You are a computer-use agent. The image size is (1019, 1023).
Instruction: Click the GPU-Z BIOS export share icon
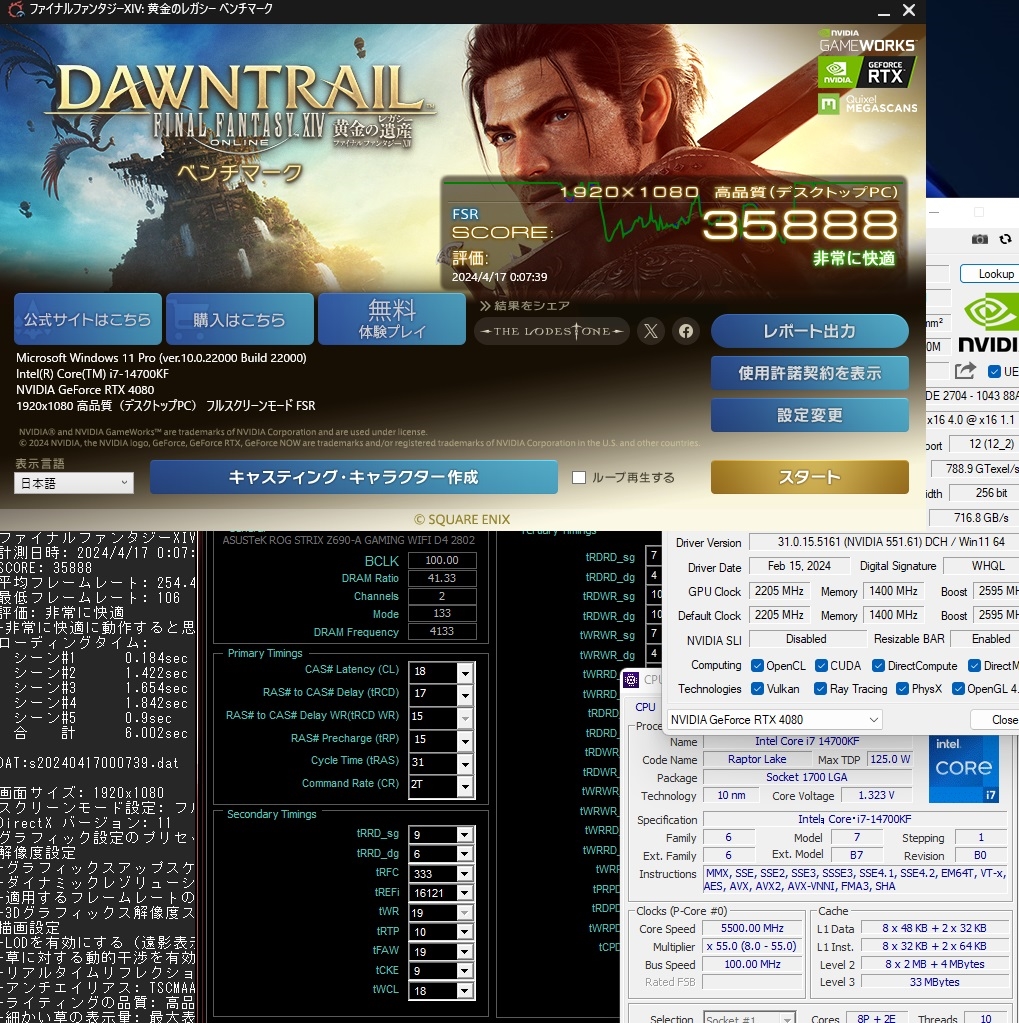(x=965, y=371)
